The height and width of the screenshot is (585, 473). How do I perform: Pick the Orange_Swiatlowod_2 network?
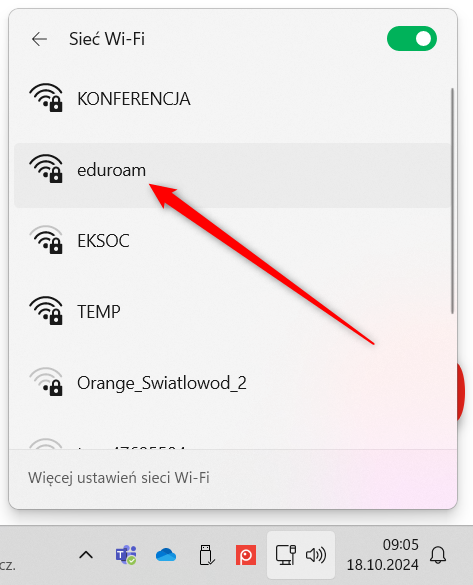pyautogui.click(x=232, y=383)
